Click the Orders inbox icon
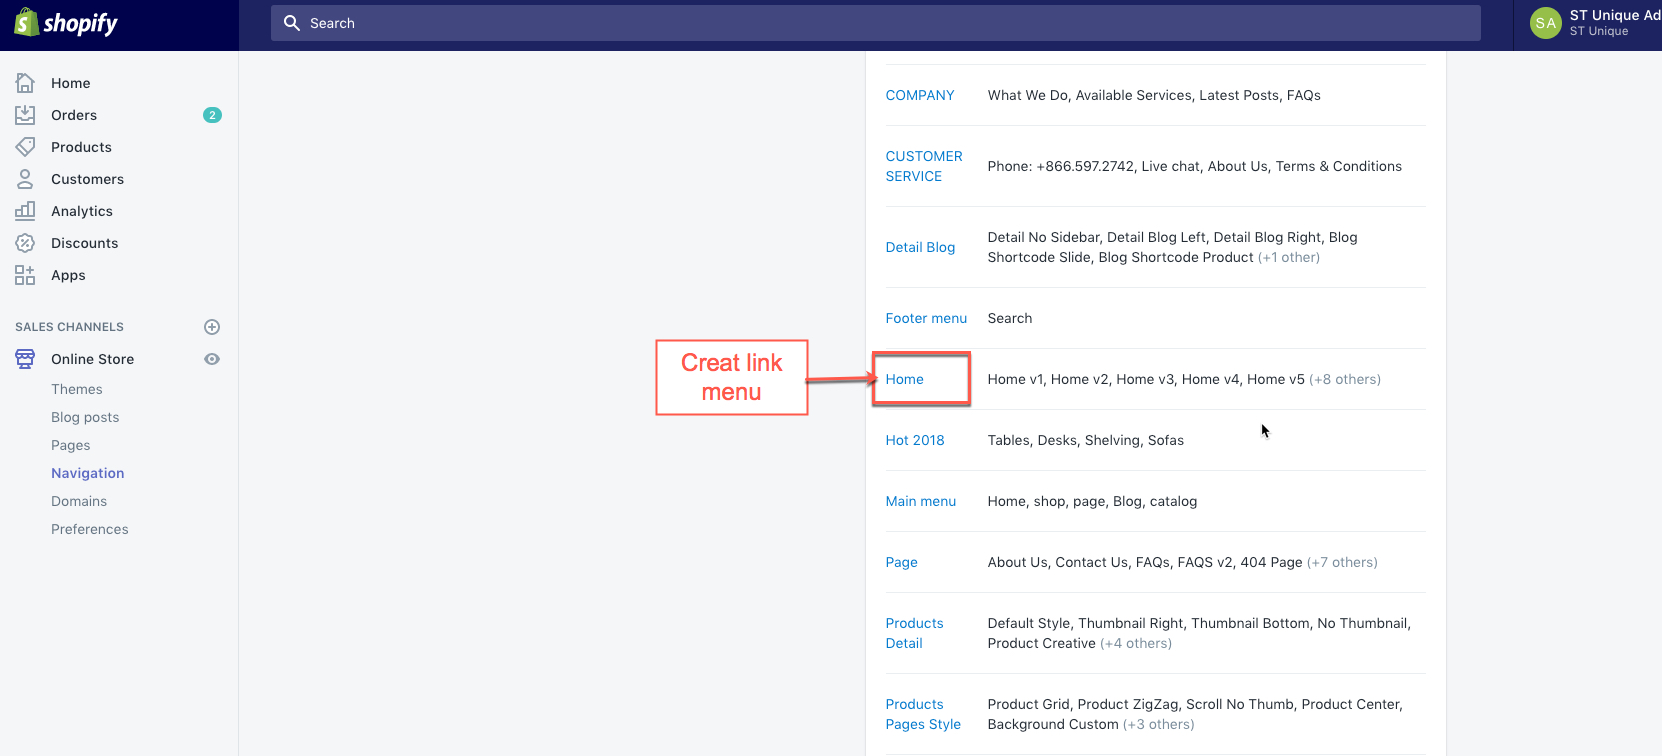 point(25,115)
